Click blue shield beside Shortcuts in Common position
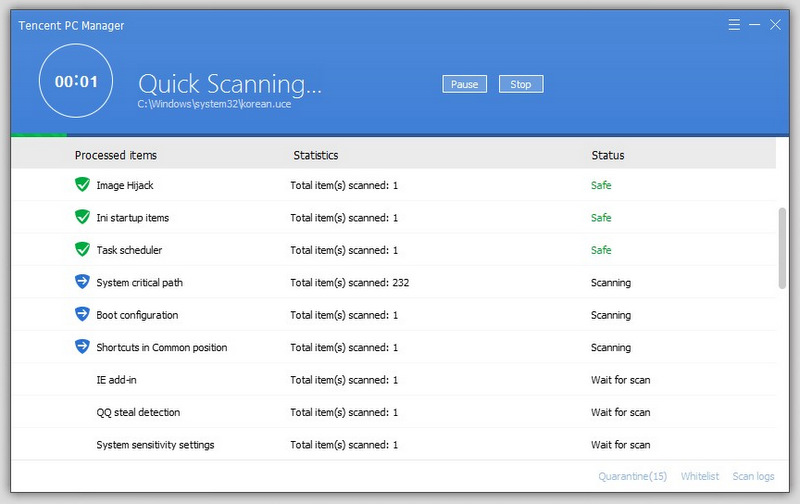 pyautogui.click(x=82, y=347)
